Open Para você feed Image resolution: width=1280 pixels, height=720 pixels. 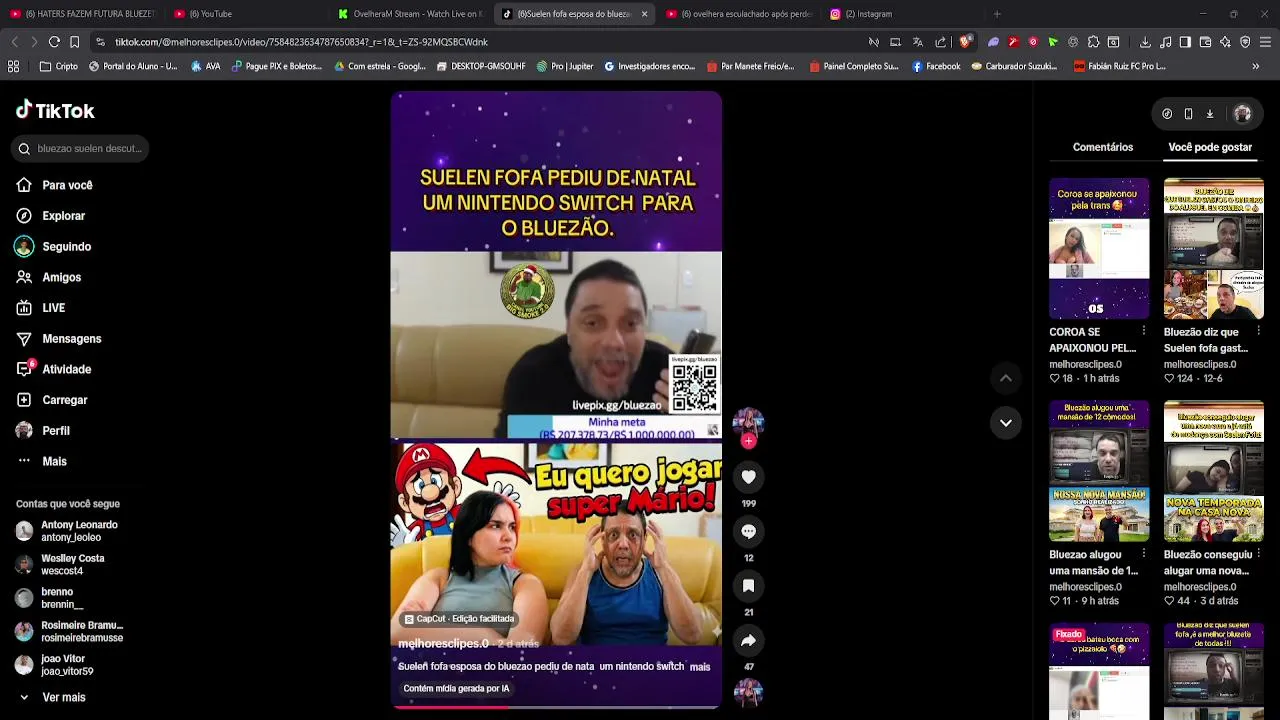point(55,185)
